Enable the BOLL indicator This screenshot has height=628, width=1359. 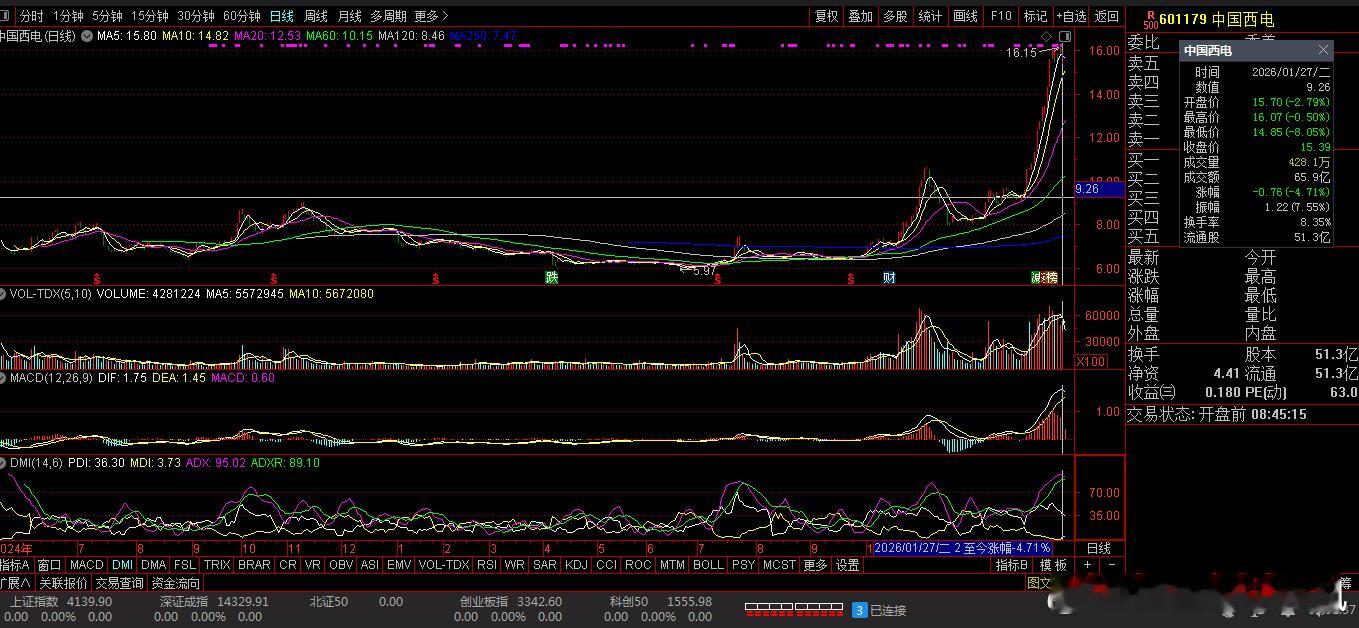(708, 565)
